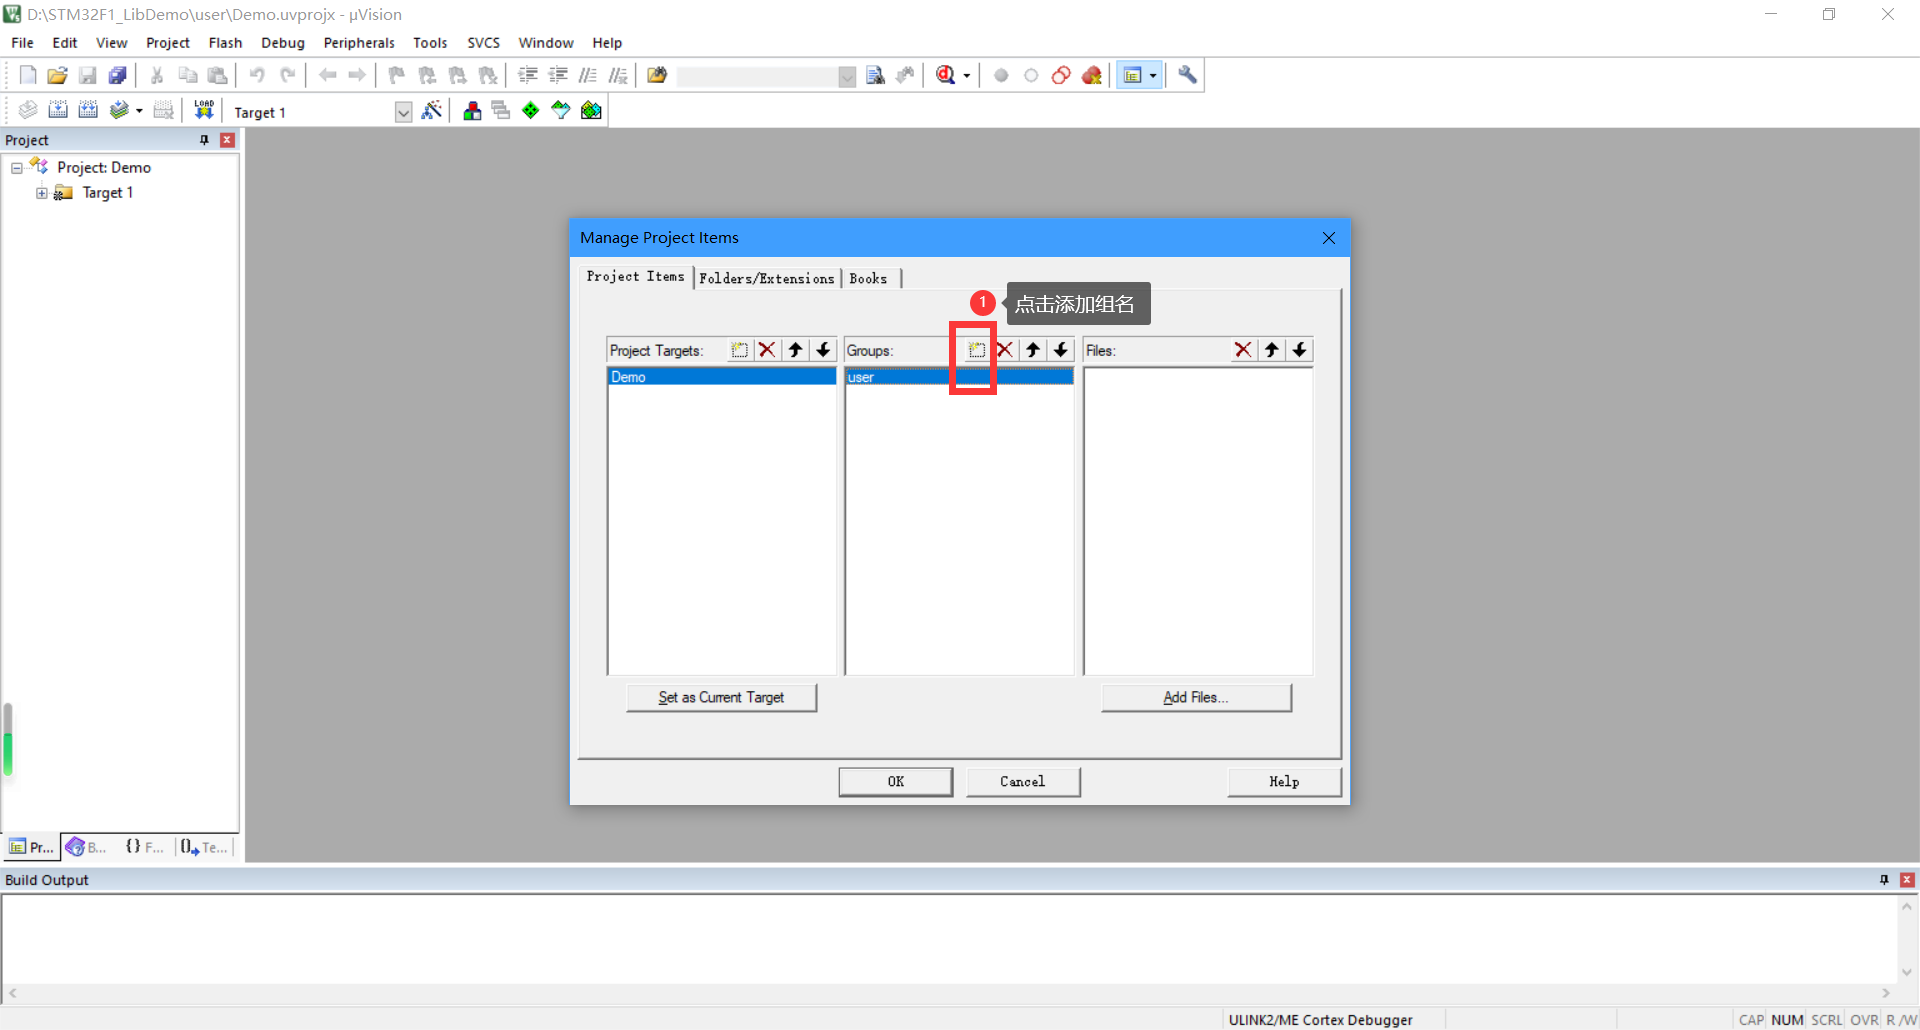The width and height of the screenshot is (1920, 1030).
Task: Open the find text combo box dropdown
Action: 847,76
